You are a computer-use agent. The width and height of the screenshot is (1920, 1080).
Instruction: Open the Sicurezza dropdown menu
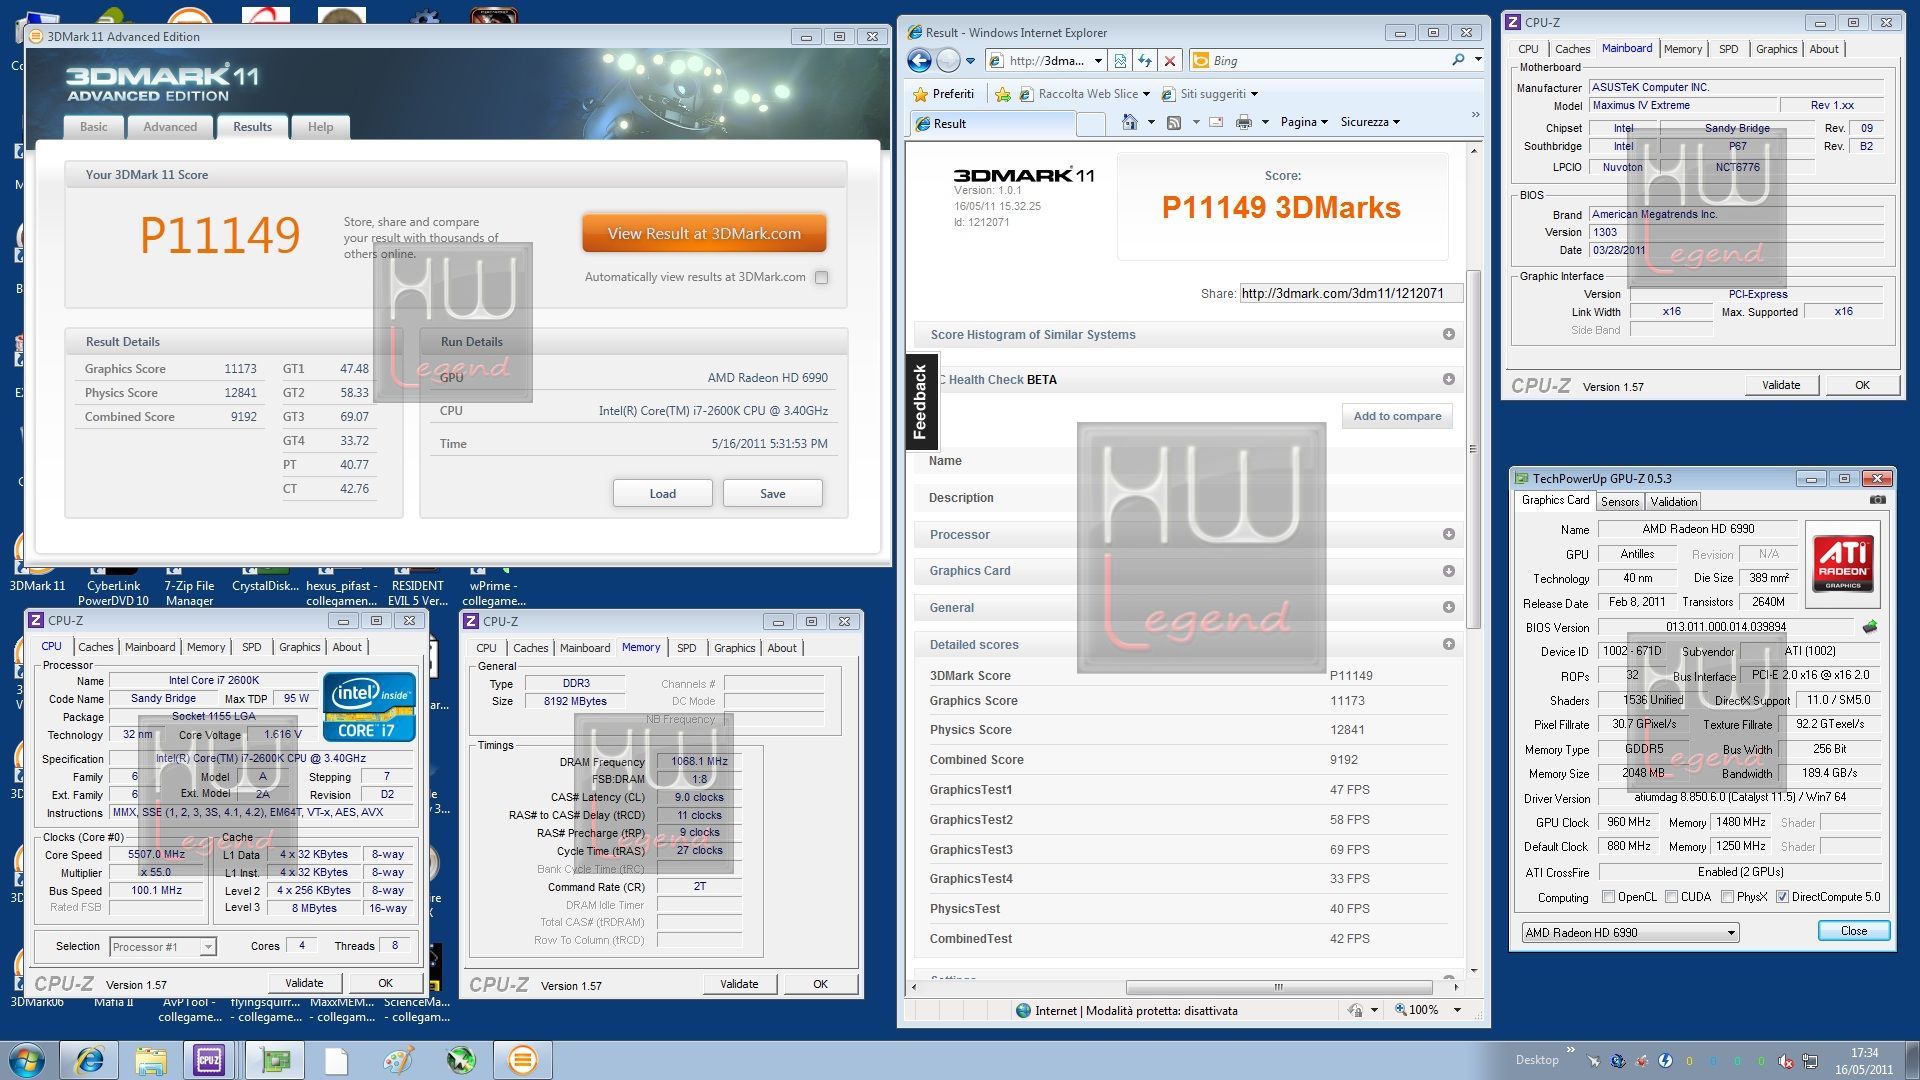[1370, 122]
